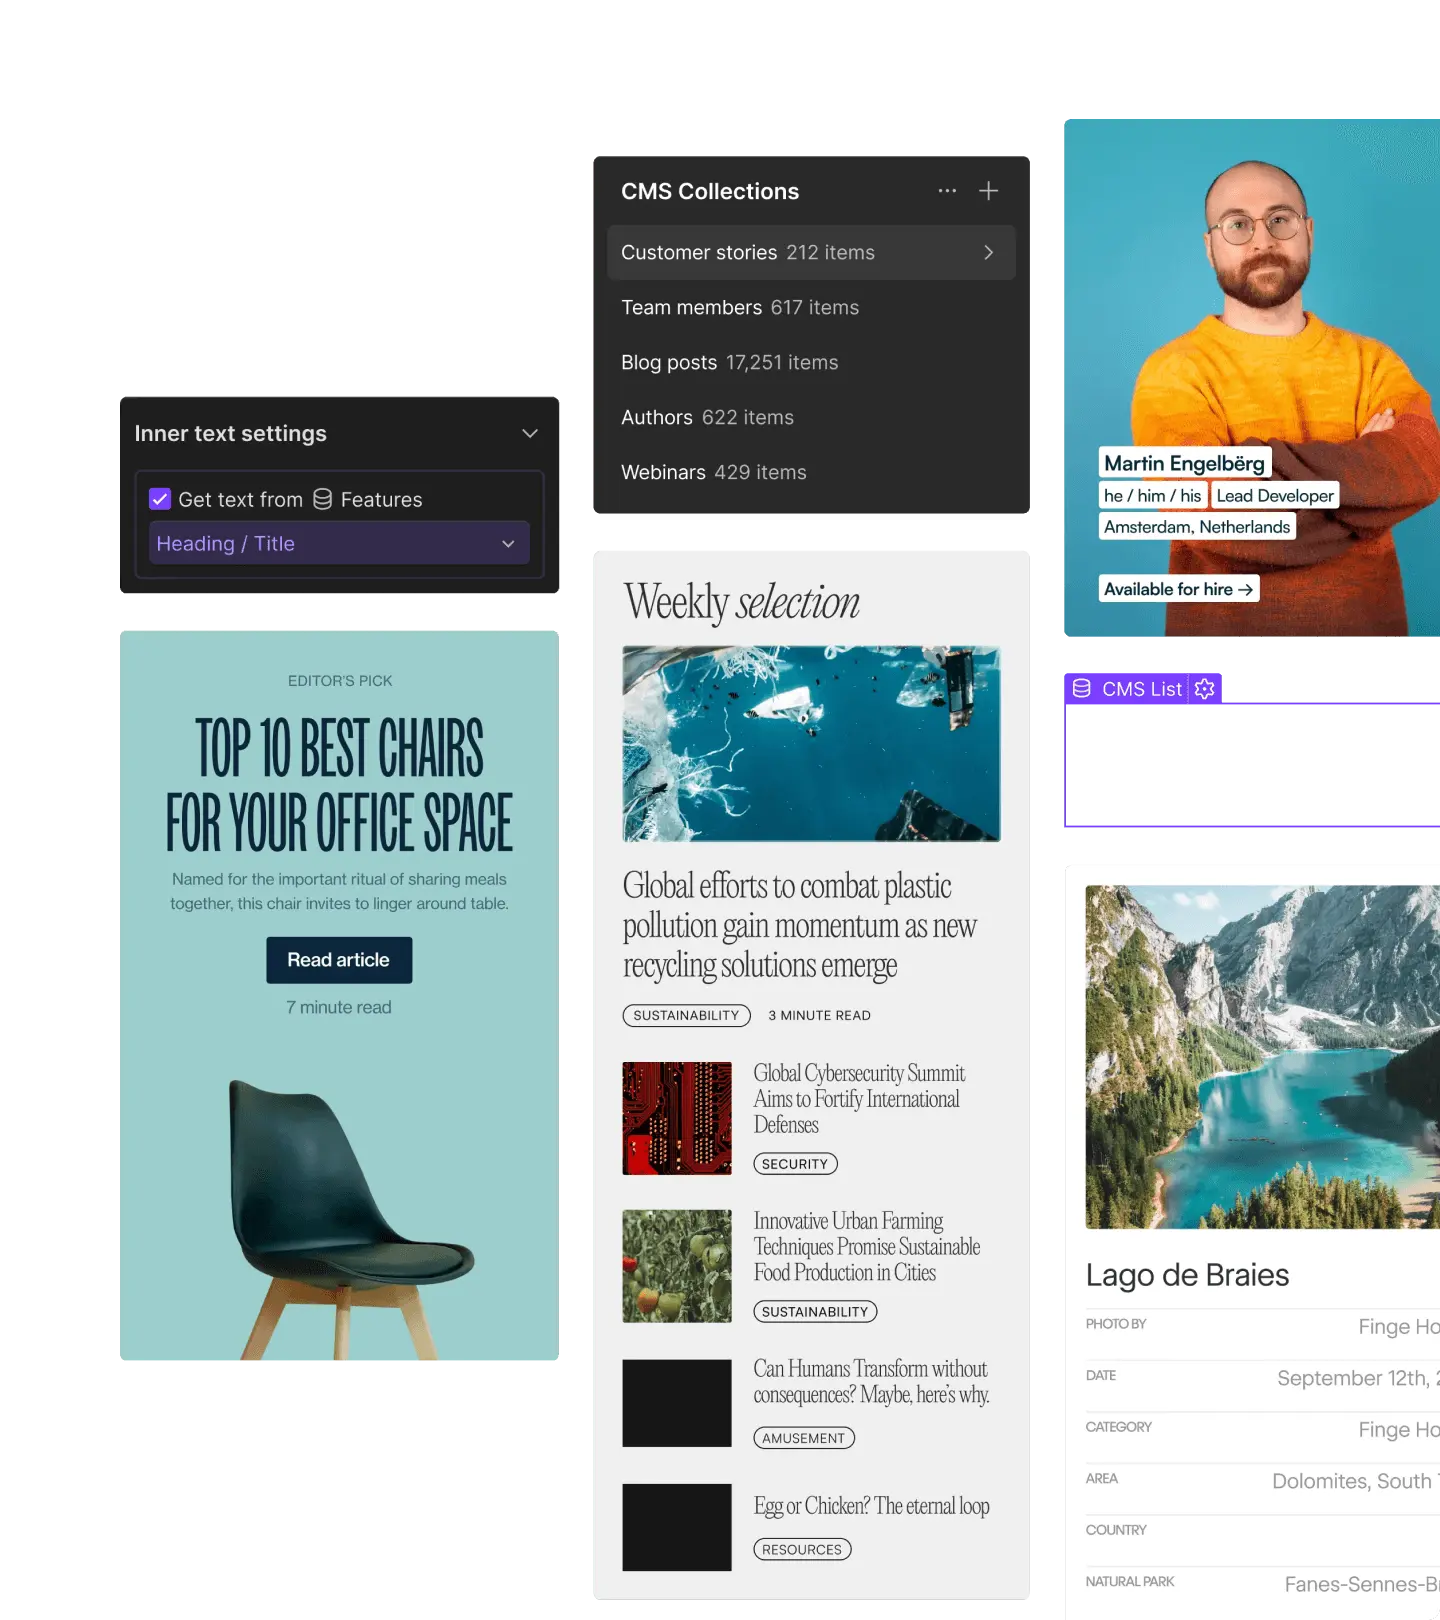The width and height of the screenshot is (1440, 1620).
Task: Open the Innovative Urban Farming article headline
Action: pyautogui.click(x=866, y=1247)
